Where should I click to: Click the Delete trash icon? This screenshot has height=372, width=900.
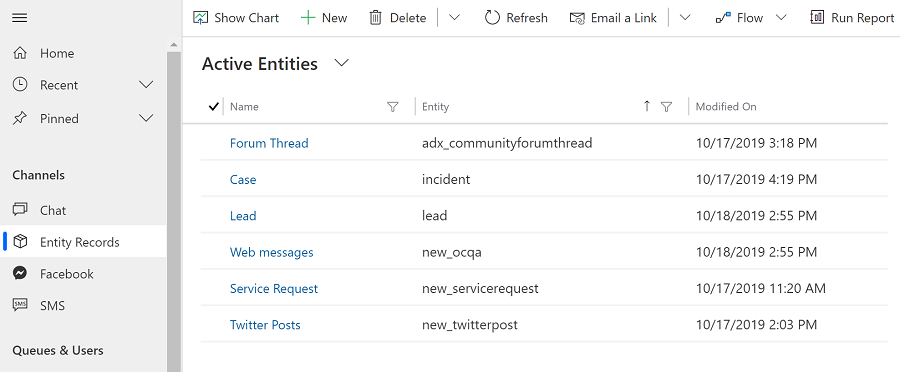[x=375, y=18]
